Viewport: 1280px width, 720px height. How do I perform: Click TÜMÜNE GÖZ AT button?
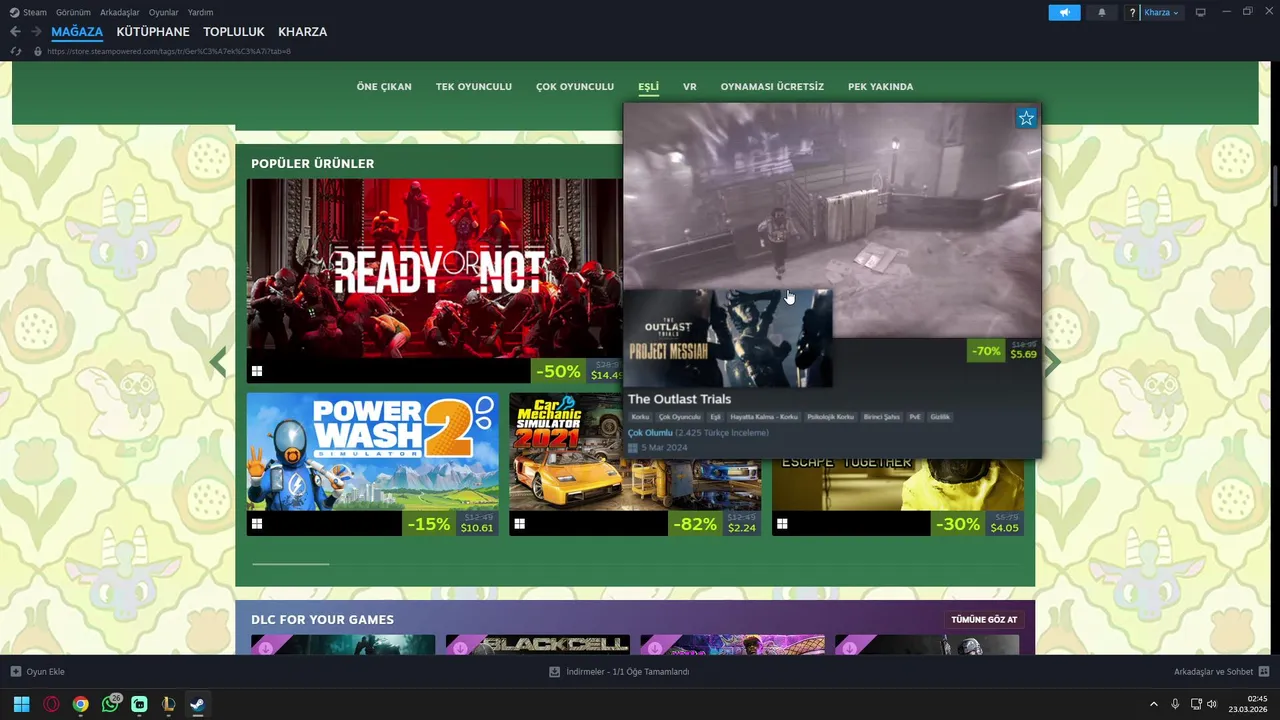984,619
